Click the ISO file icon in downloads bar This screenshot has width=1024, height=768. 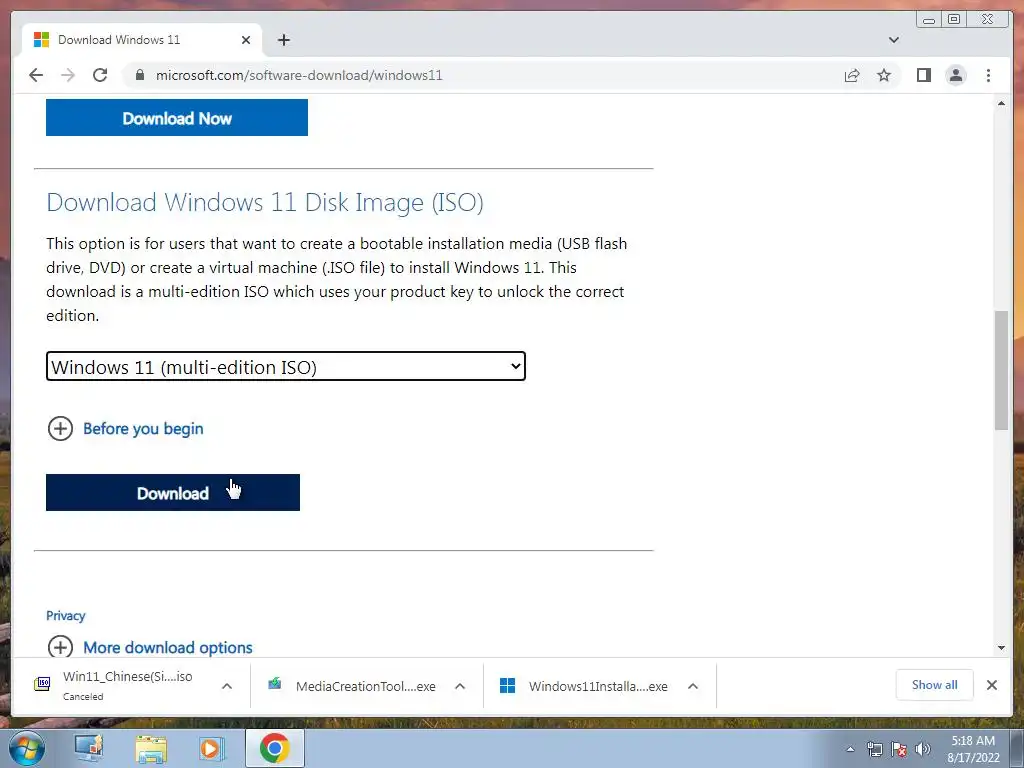(x=42, y=684)
